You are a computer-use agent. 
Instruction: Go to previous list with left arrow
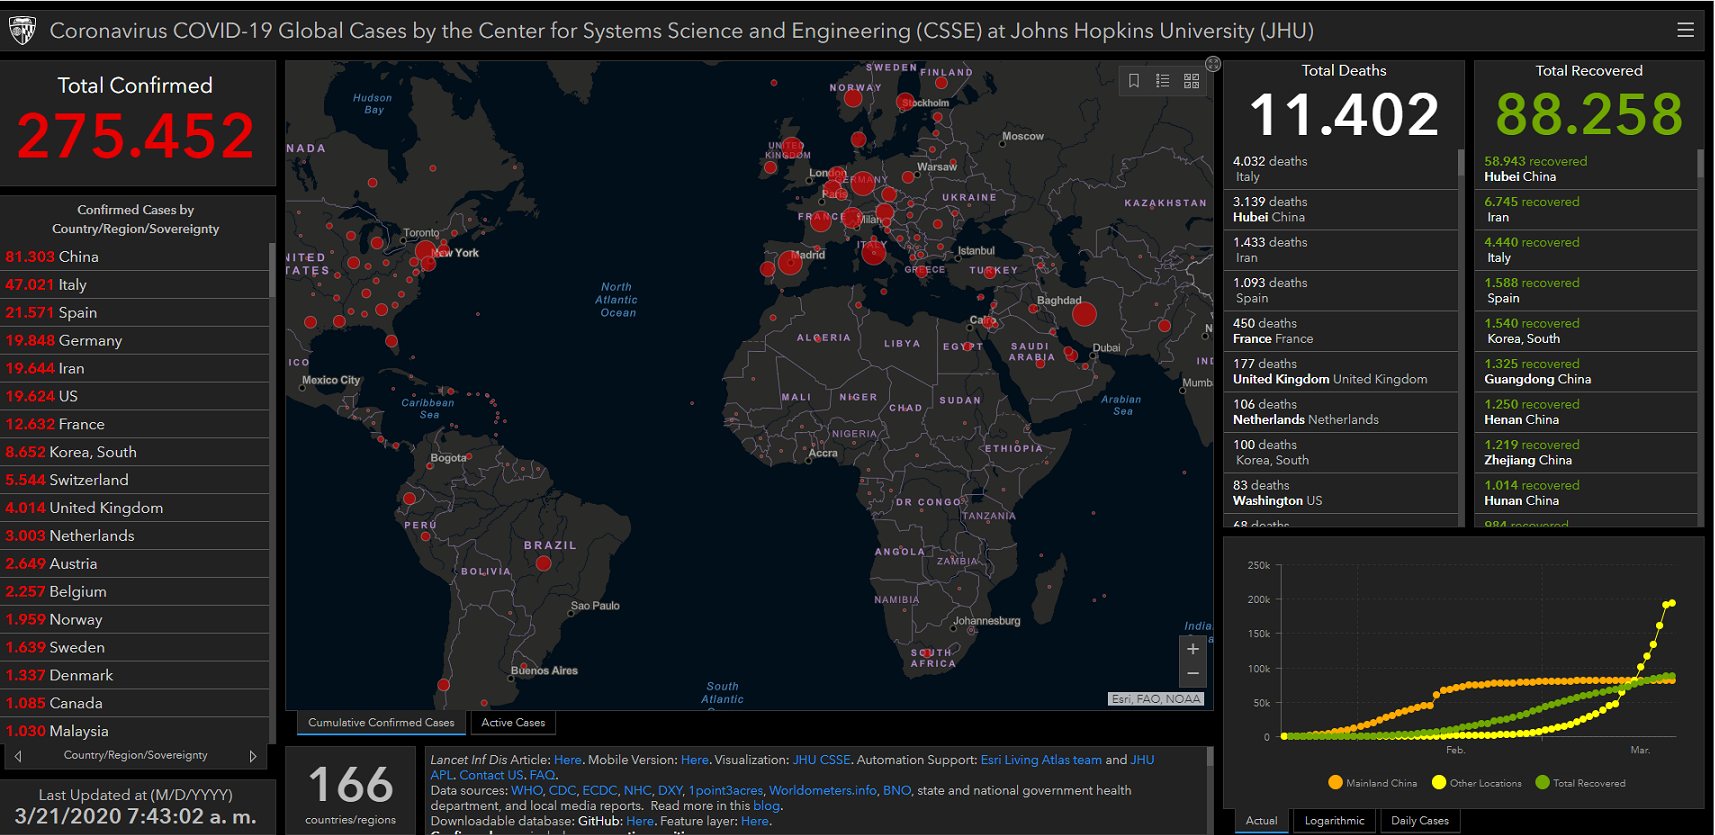click(18, 756)
